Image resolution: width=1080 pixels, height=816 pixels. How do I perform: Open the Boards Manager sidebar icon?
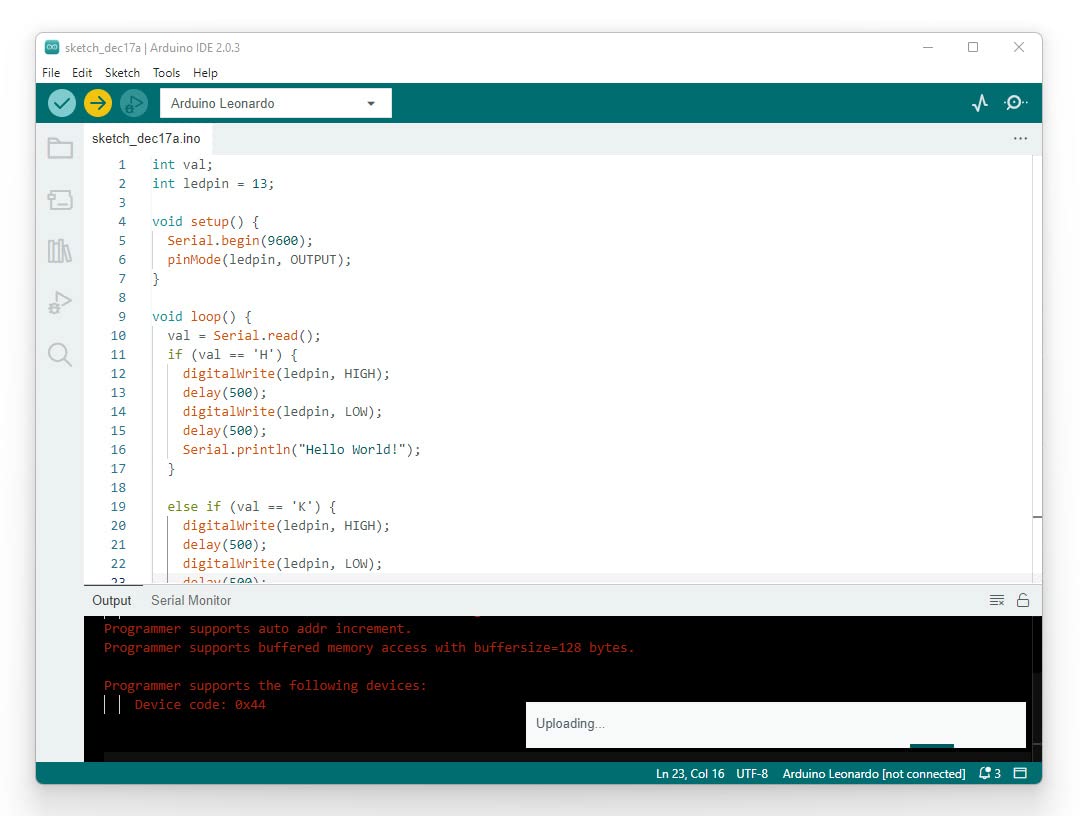(x=60, y=200)
